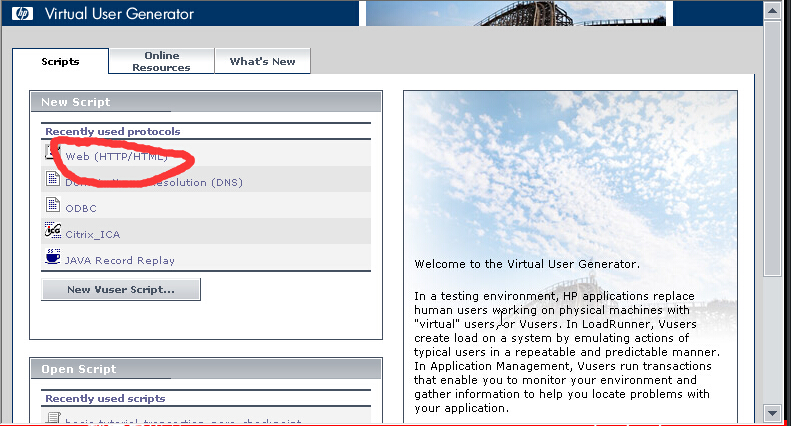Choose the ODBC protocol link
The height and width of the screenshot is (426, 791).
click(x=81, y=208)
